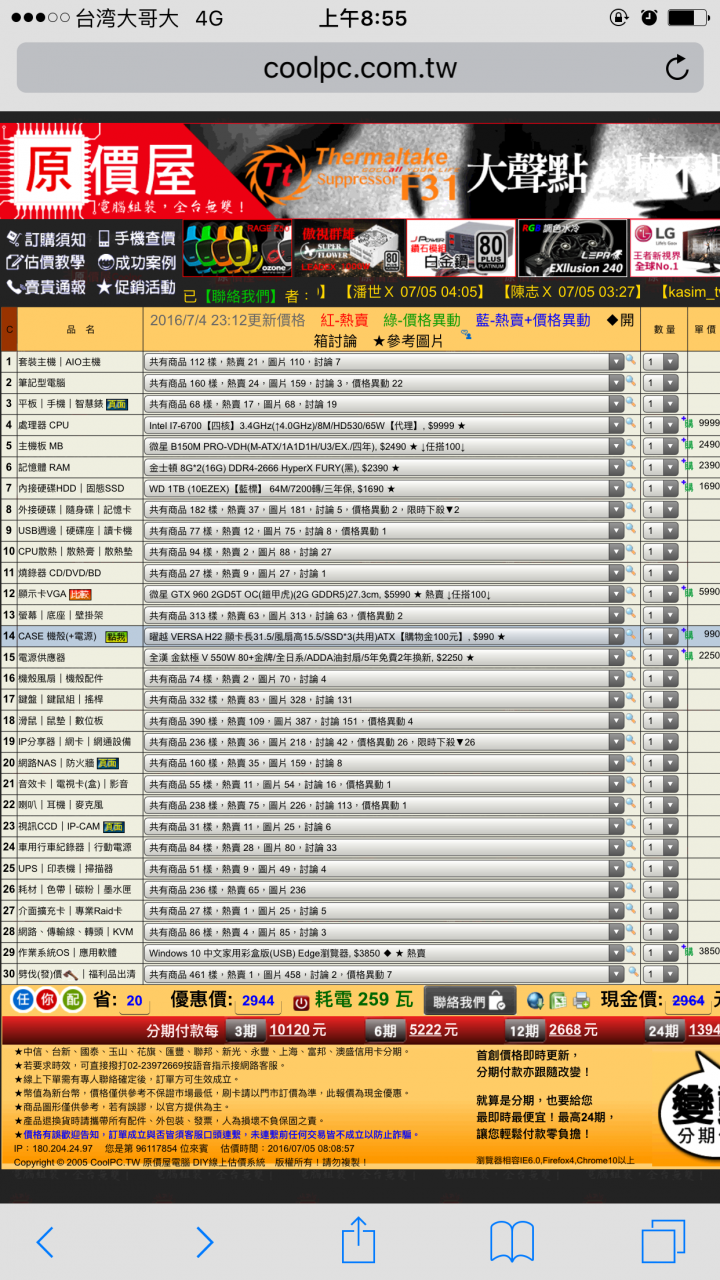The image size is (720, 1280).
Task: Open the 內接硬碟HDD product dropdown
Action: click(383, 488)
